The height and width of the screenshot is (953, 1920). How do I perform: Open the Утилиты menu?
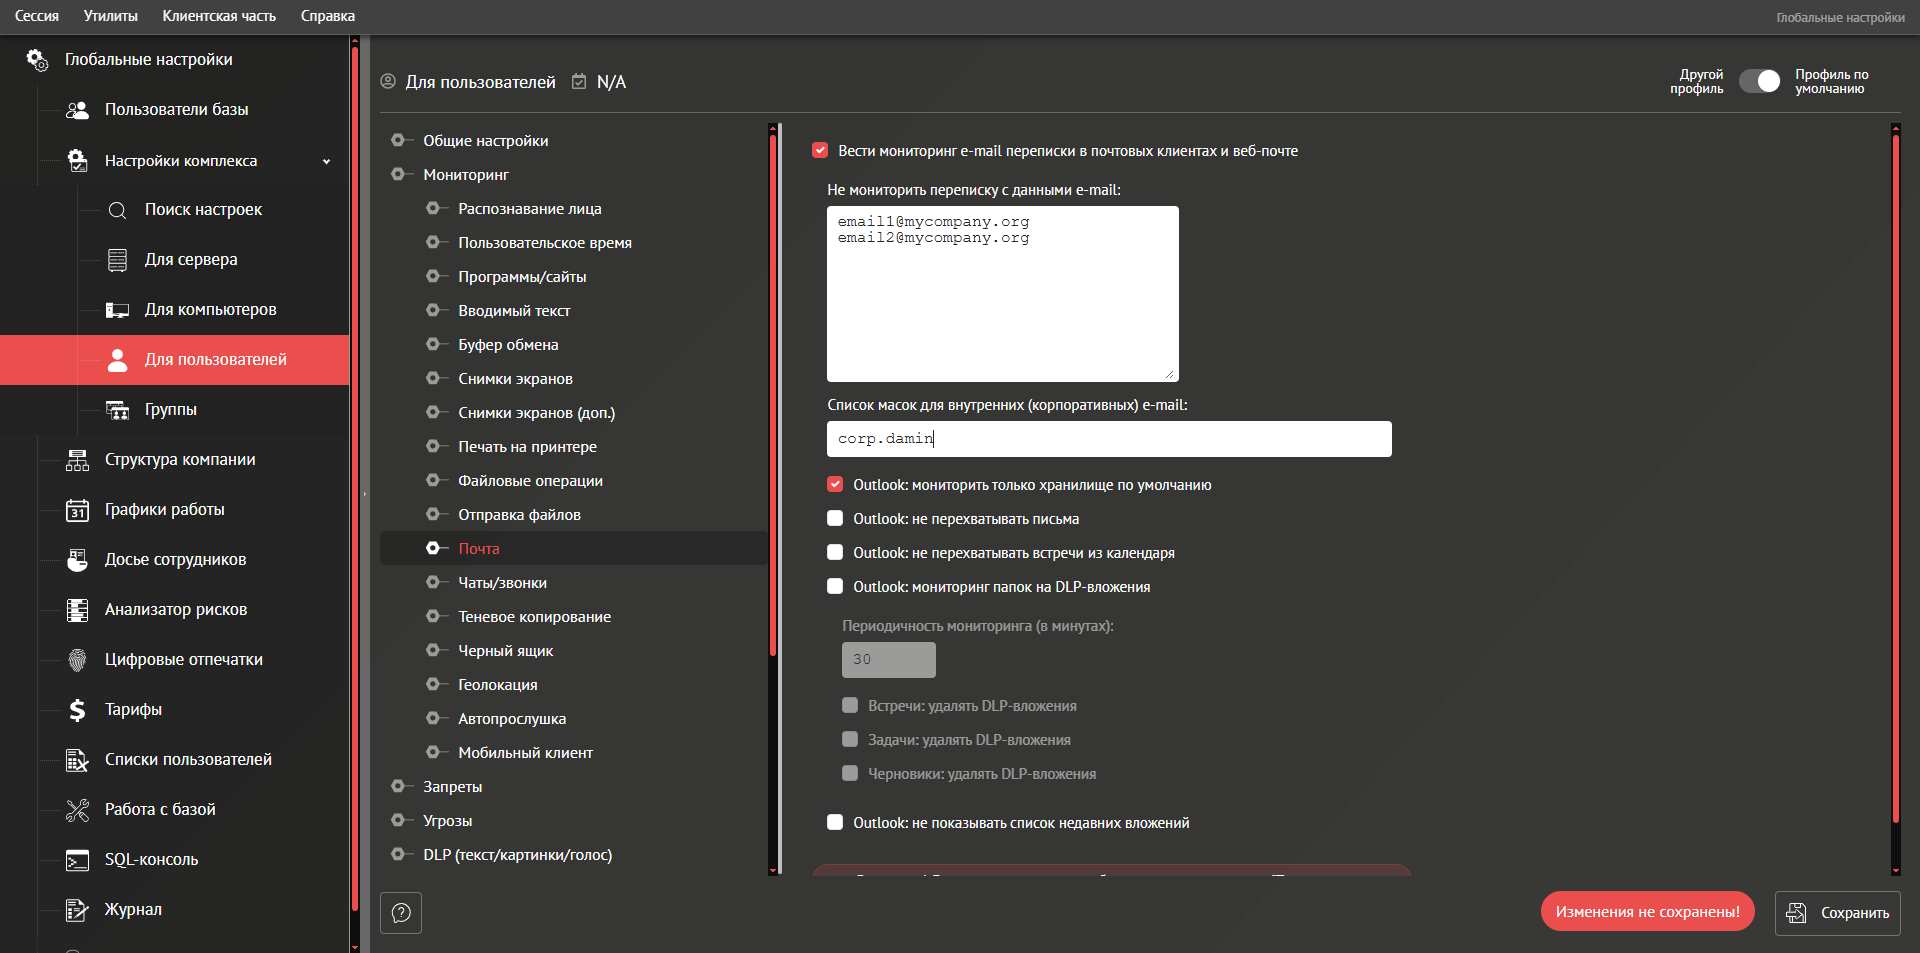coord(110,16)
